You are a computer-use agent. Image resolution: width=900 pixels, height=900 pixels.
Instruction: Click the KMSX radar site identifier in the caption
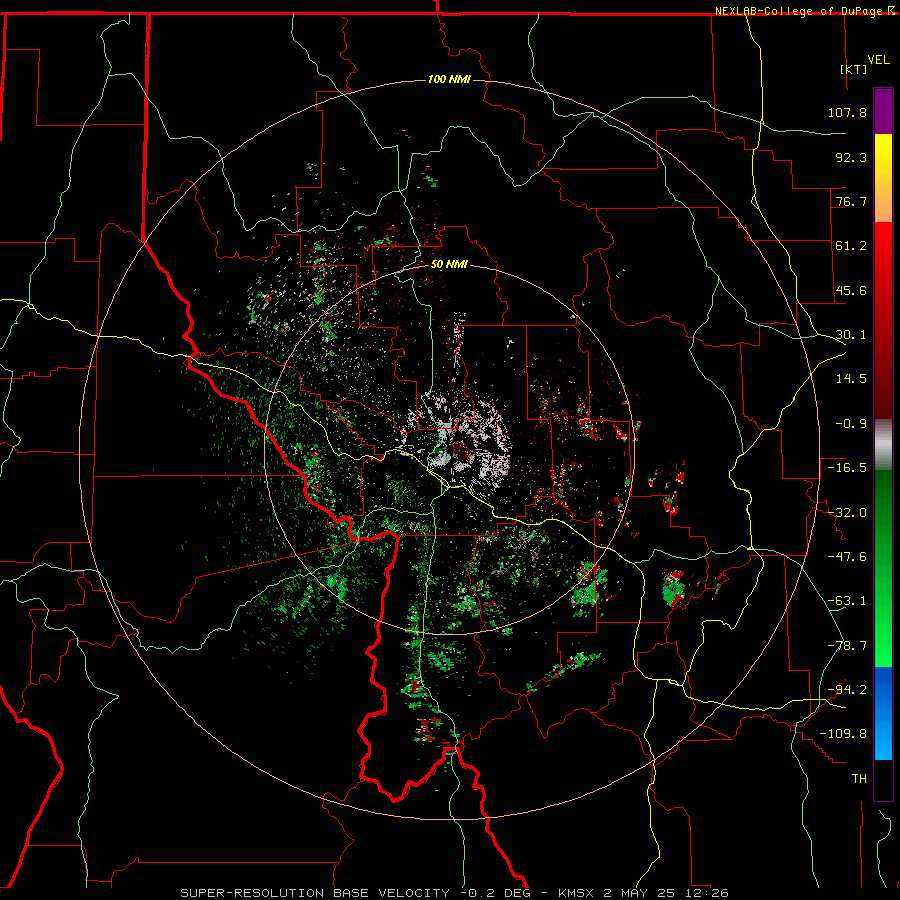pos(577,893)
